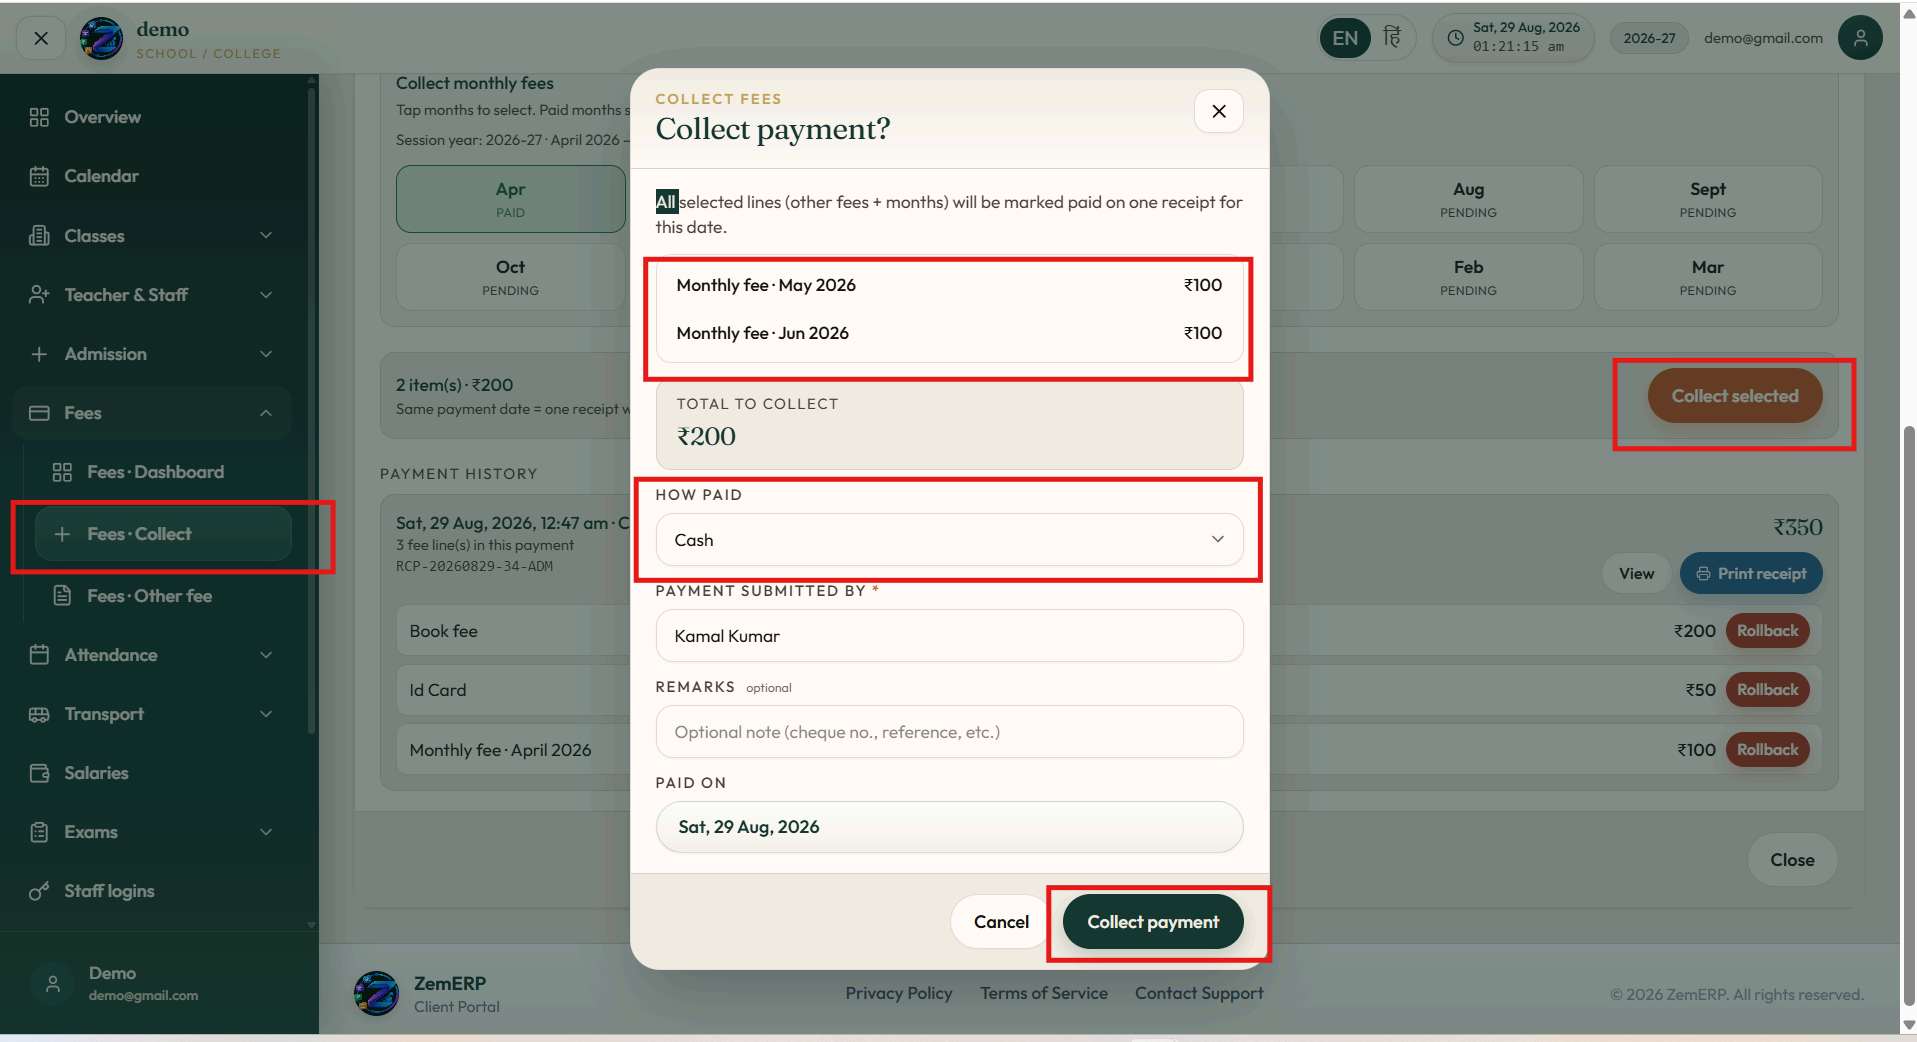Expand the Attendance menu chevron
Viewport: 1917px width, 1042px height.
coord(266,655)
